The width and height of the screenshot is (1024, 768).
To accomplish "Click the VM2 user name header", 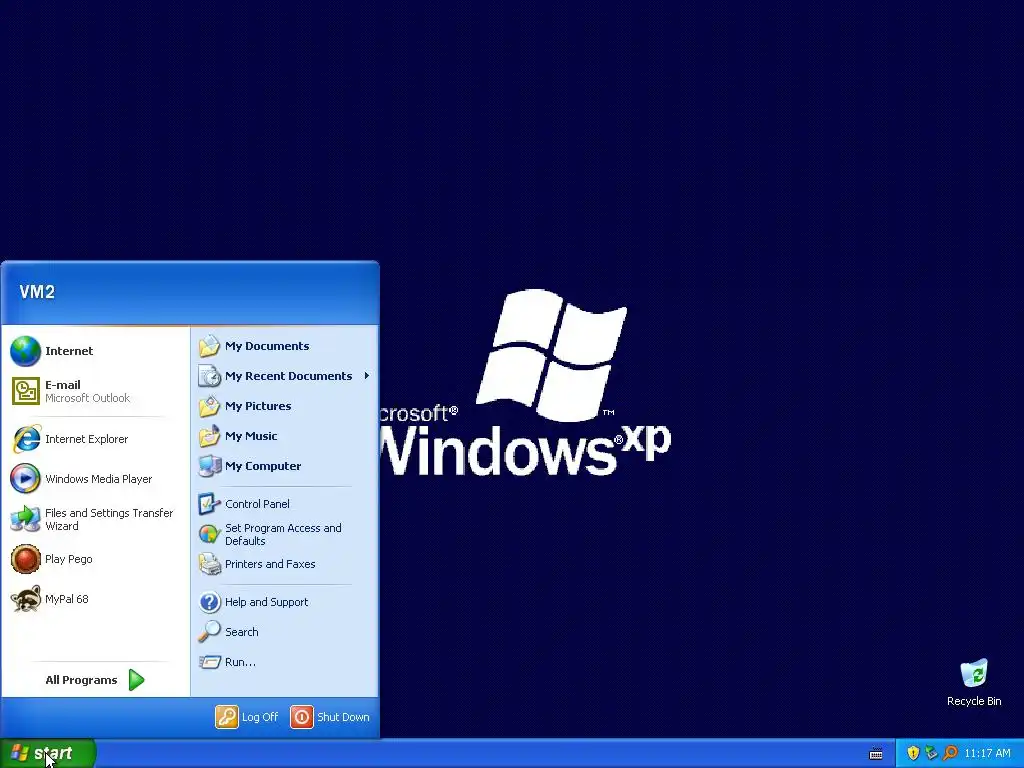I will [37, 292].
